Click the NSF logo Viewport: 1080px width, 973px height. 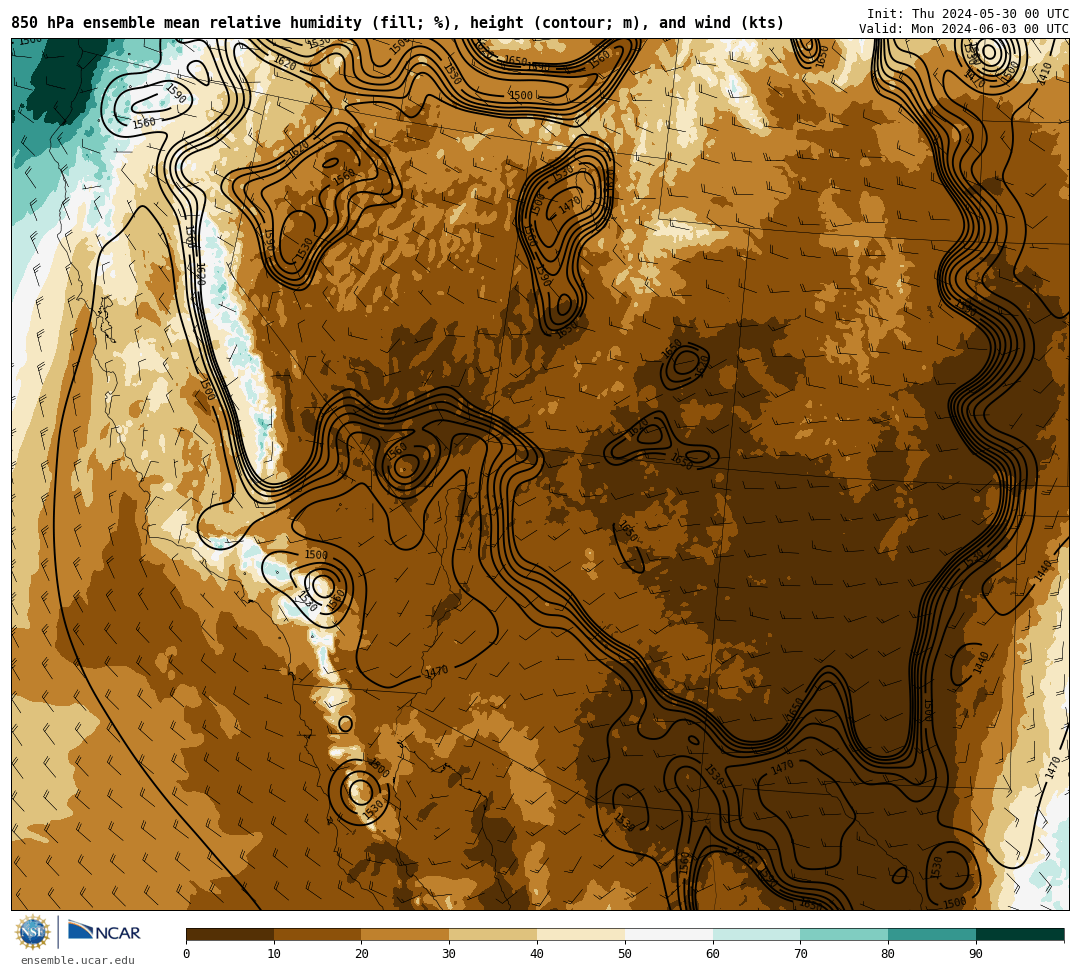[x=33, y=932]
